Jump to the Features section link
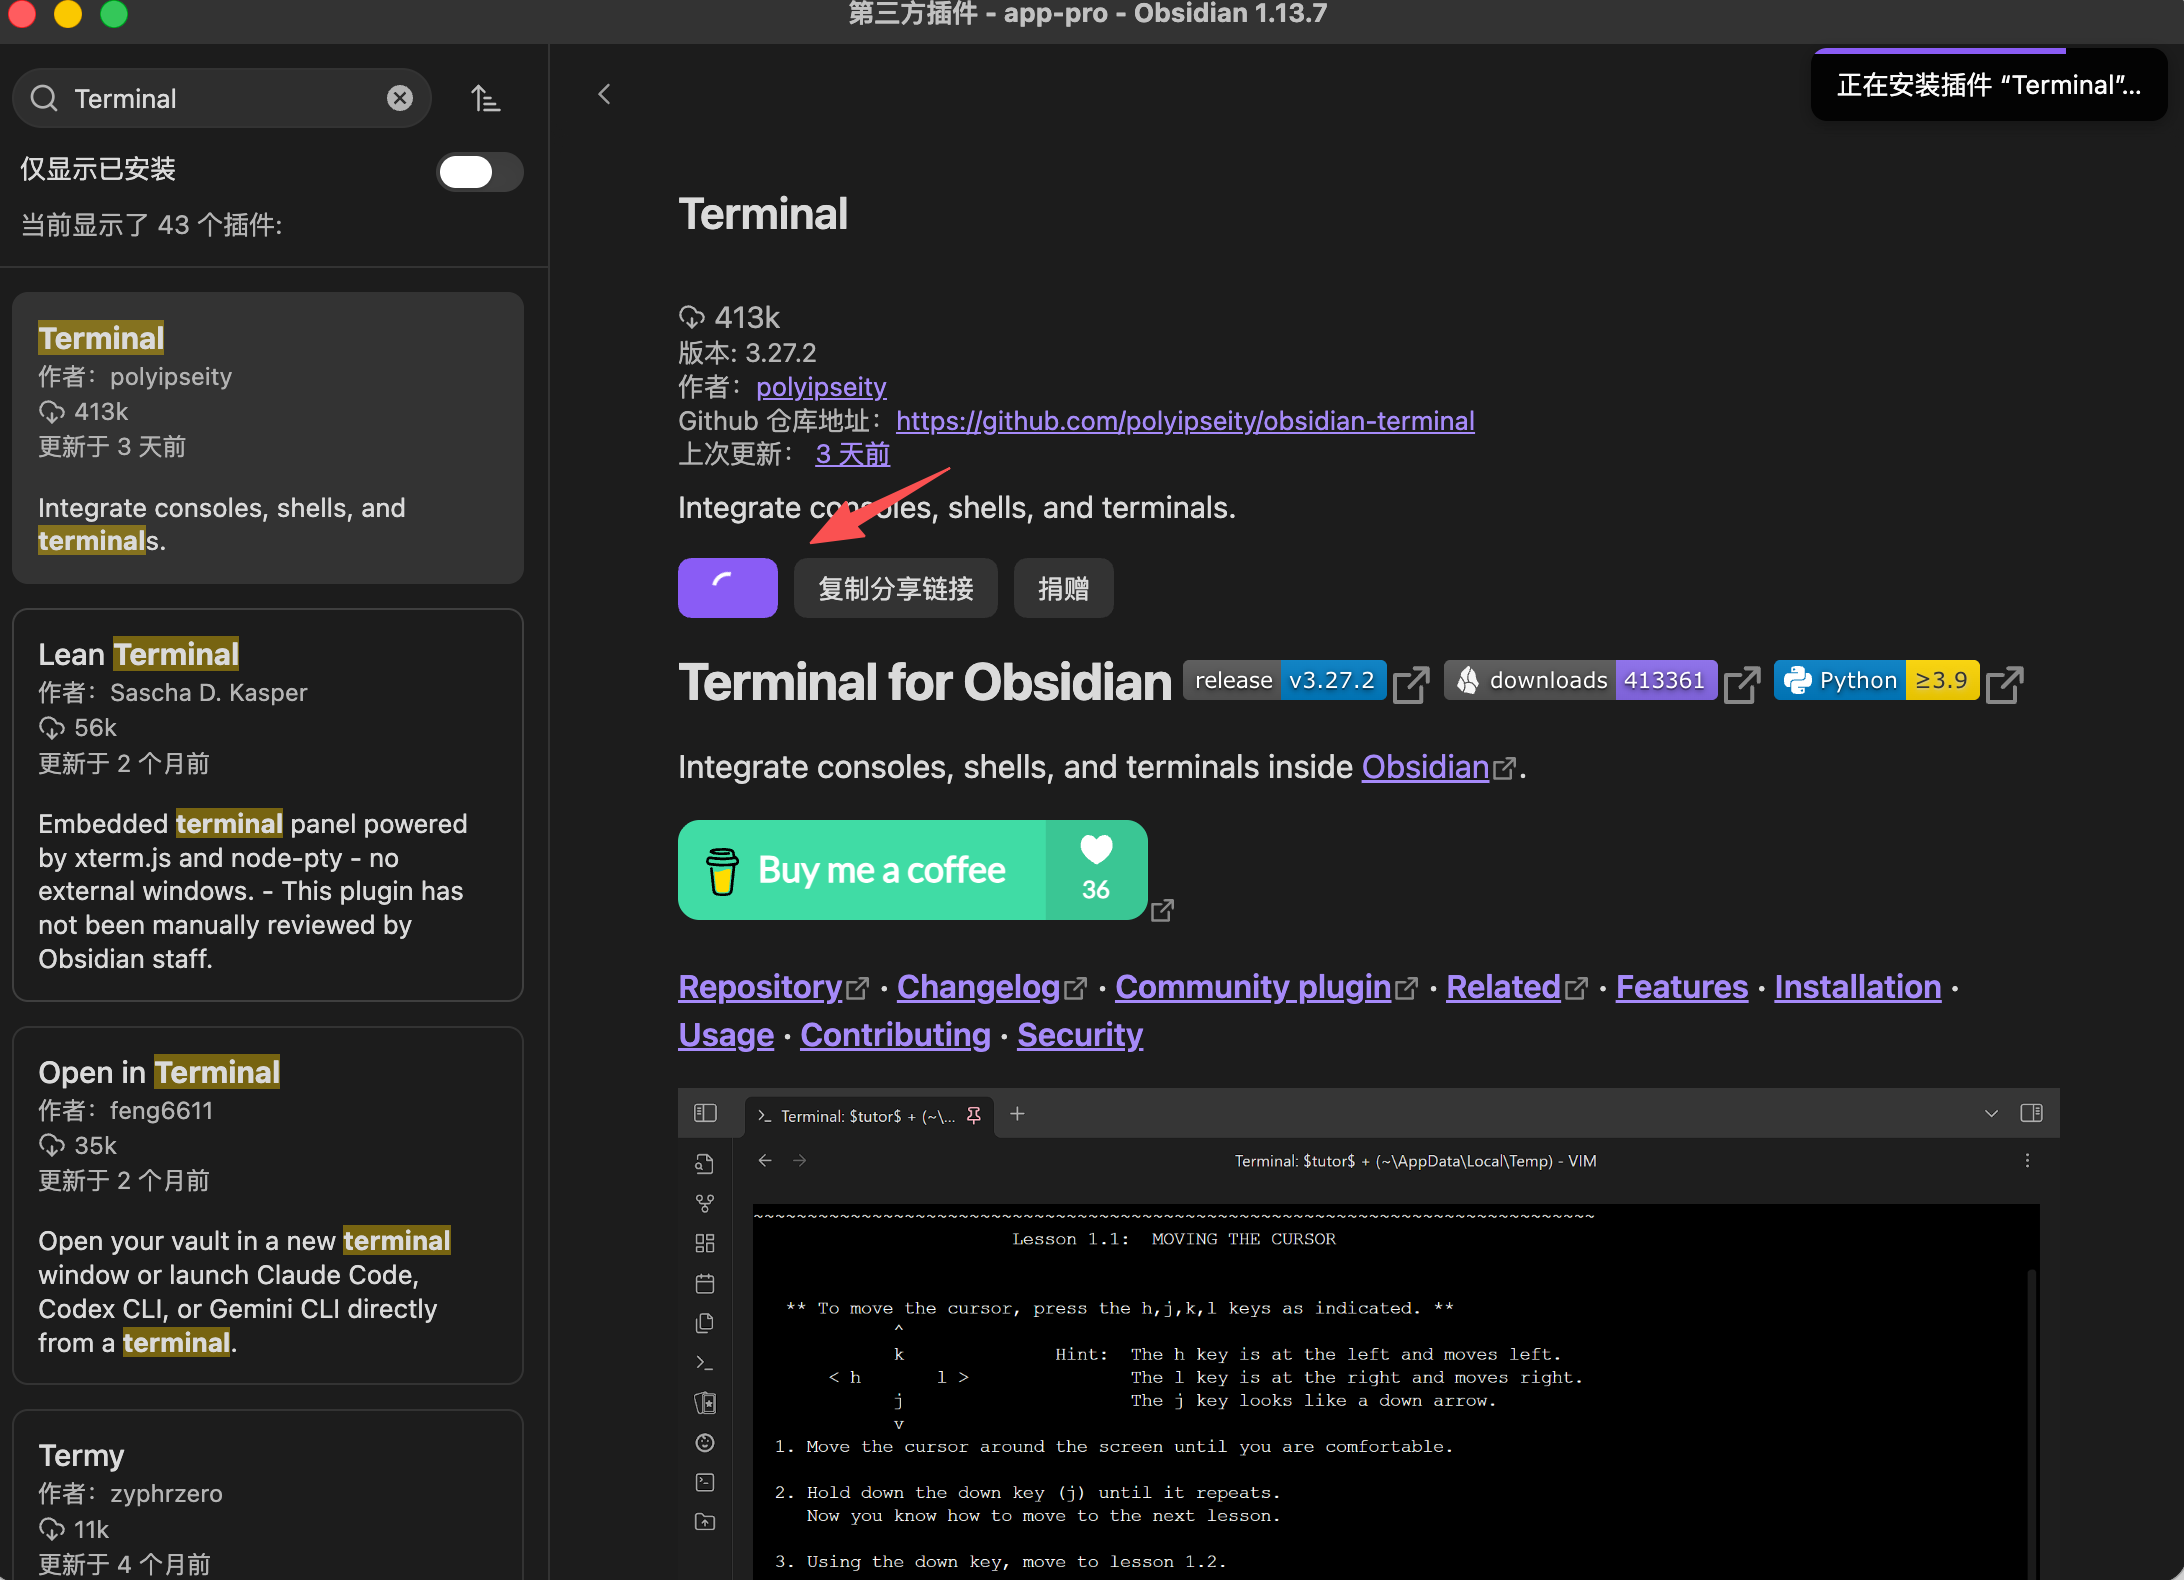Viewport: 2184px width, 1580px height. point(1682,987)
